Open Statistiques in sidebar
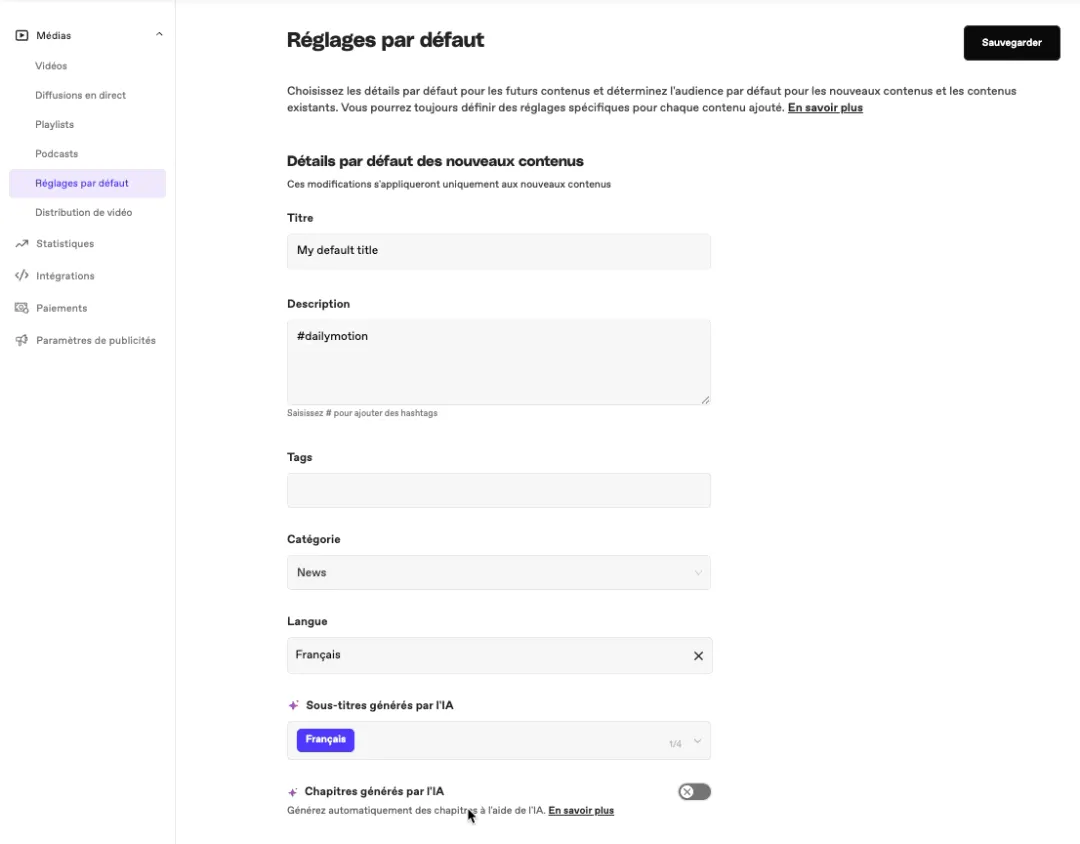 coord(65,243)
